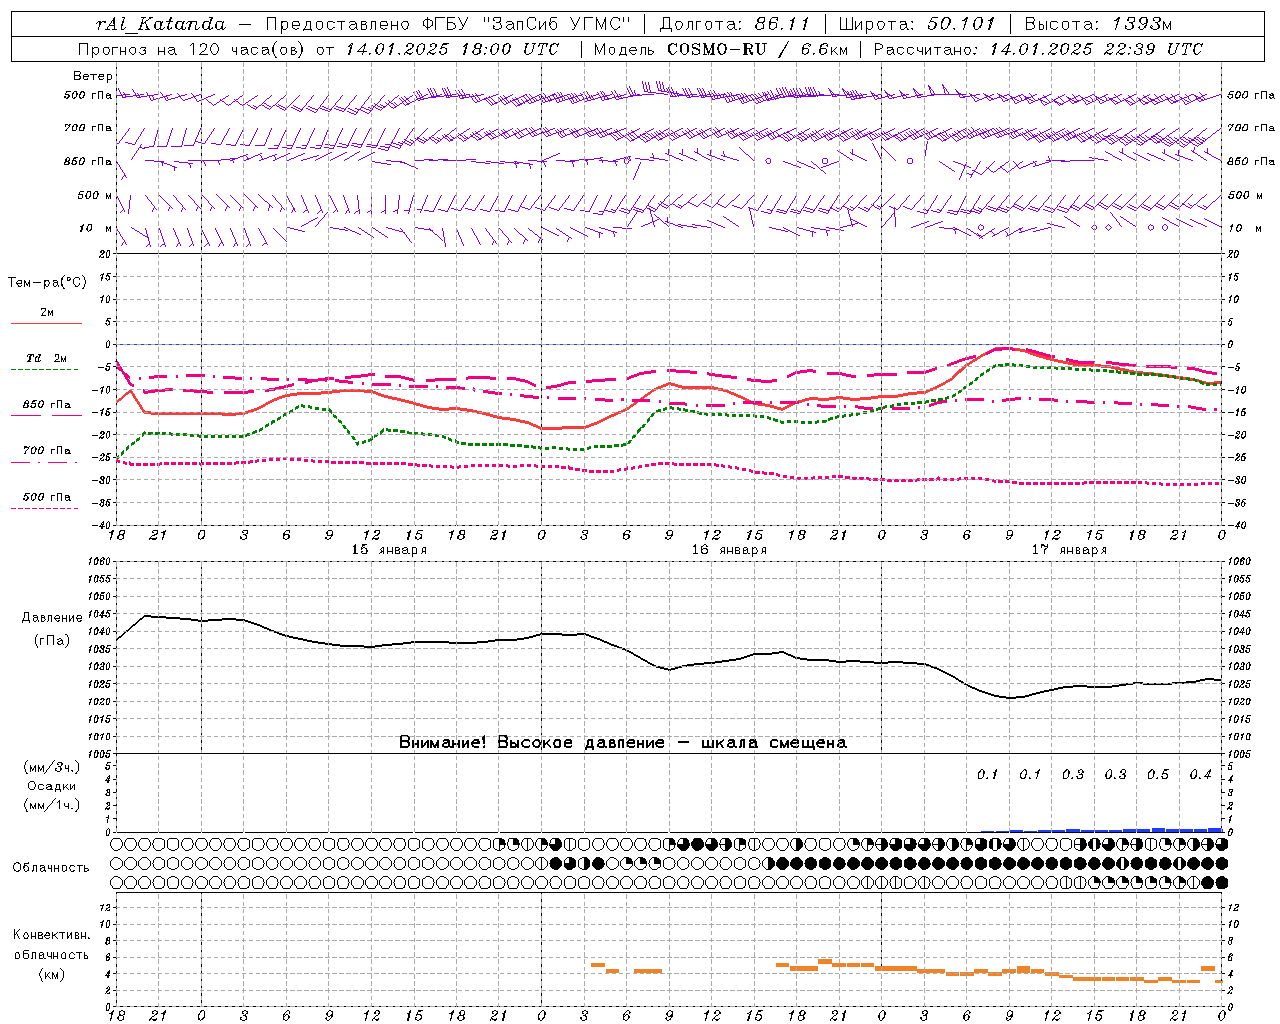Select the Широта: 50.101 field
Viewport: 1280px width, 1024px height.
point(917,24)
